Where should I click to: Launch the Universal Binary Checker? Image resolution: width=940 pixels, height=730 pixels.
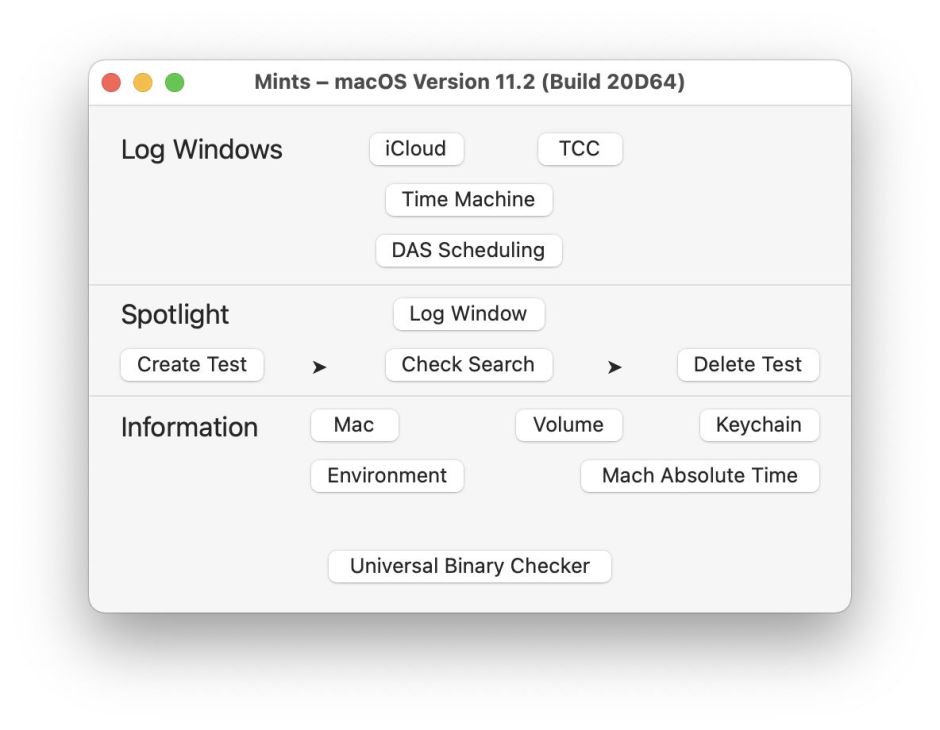point(470,566)
